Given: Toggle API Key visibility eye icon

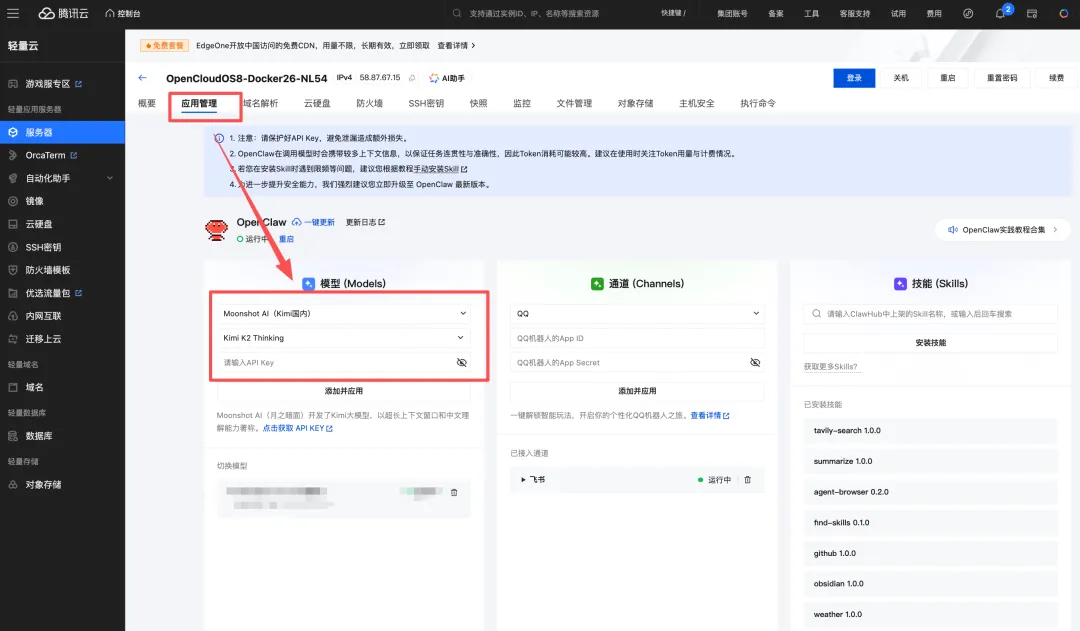Looking at the screenshot, I should click(x=461, y=362).
